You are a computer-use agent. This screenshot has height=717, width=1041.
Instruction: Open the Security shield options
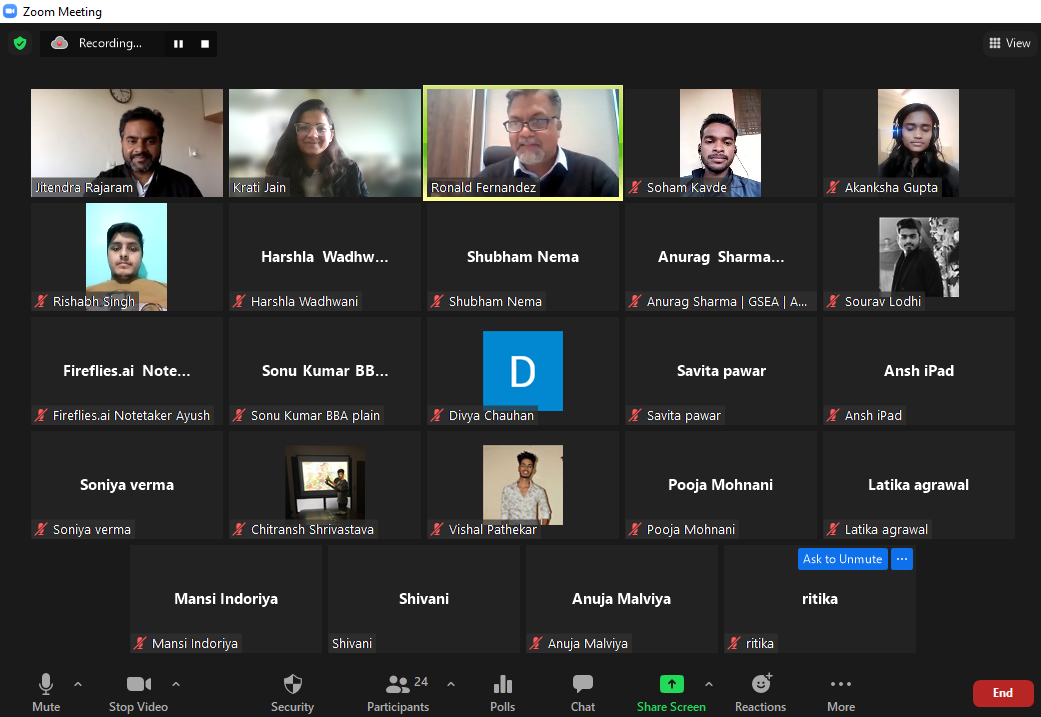[x=292, y=692]
